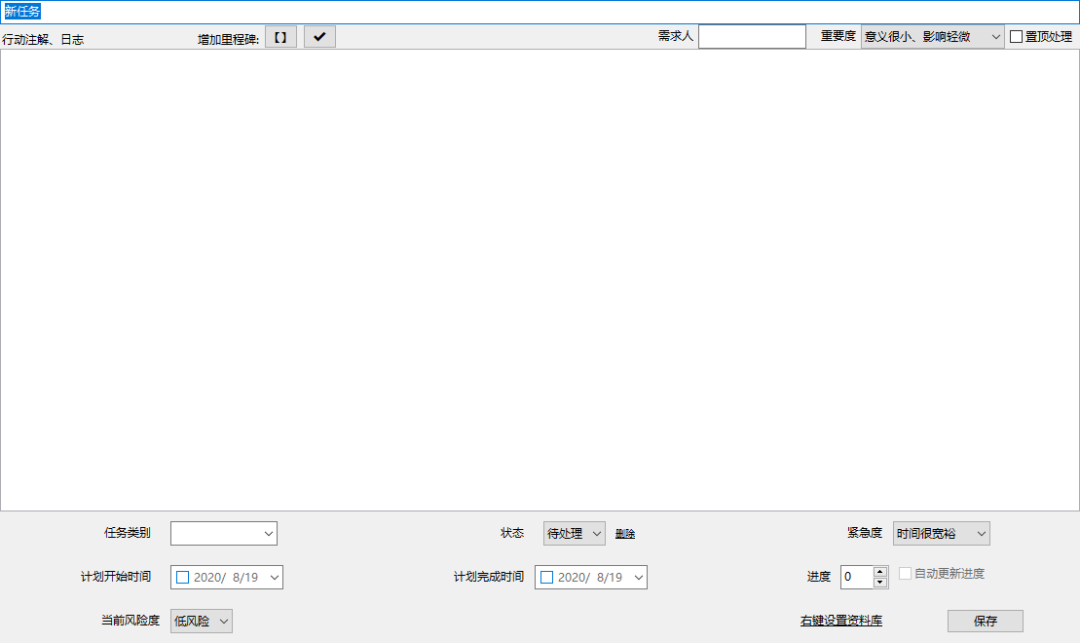
Task: Decrease 进度 value with down arrow
Action: 880,582
